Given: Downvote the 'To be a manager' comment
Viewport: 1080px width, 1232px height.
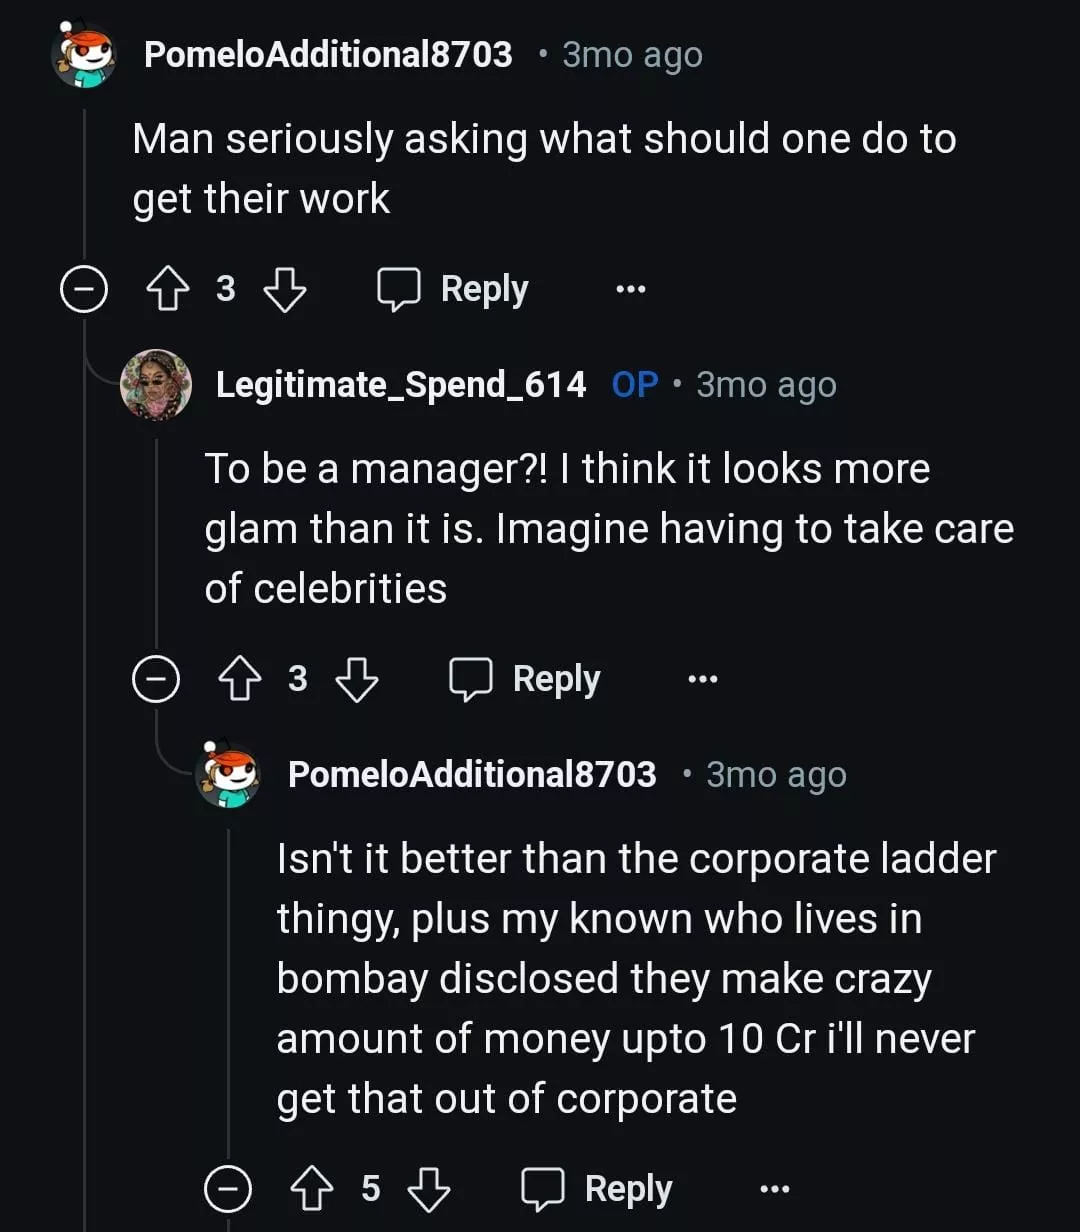Looking at the screenshot, I should [356, 680].
